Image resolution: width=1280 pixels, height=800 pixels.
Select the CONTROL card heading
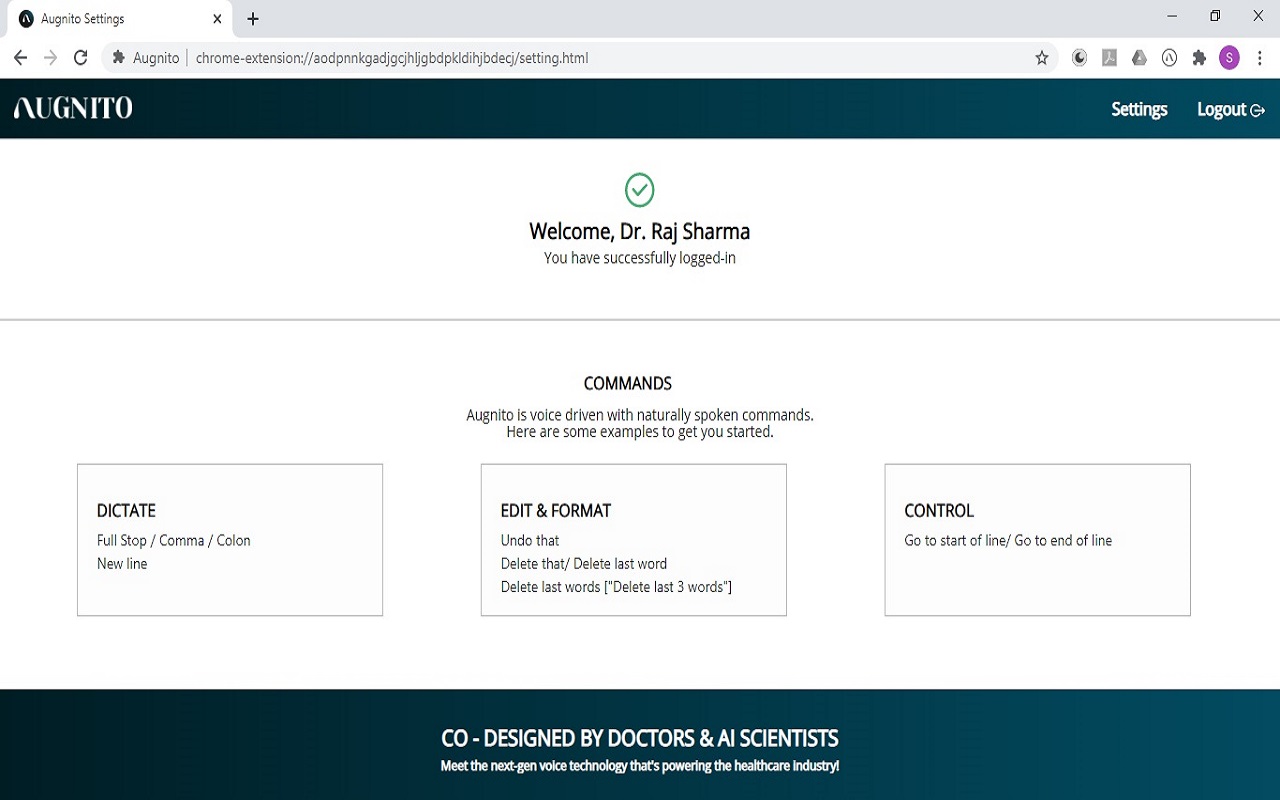click(939, 510)
